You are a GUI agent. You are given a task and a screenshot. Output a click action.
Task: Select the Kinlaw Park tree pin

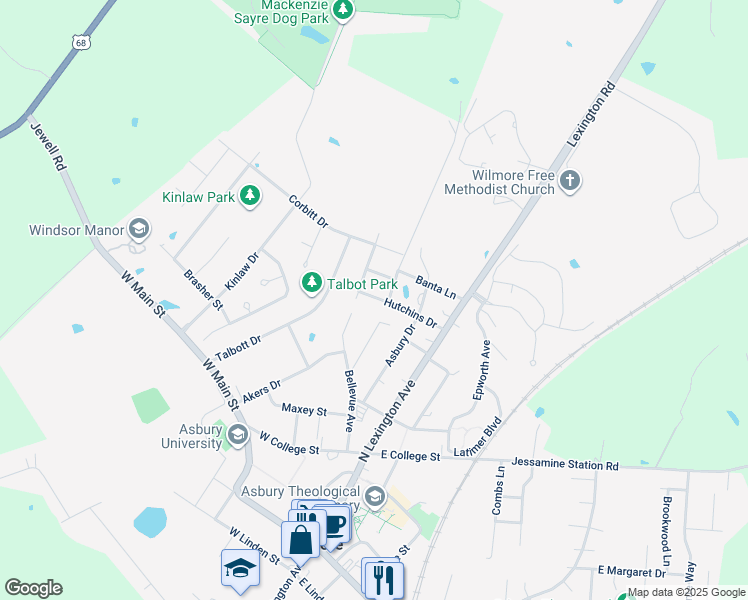[249, 196]
